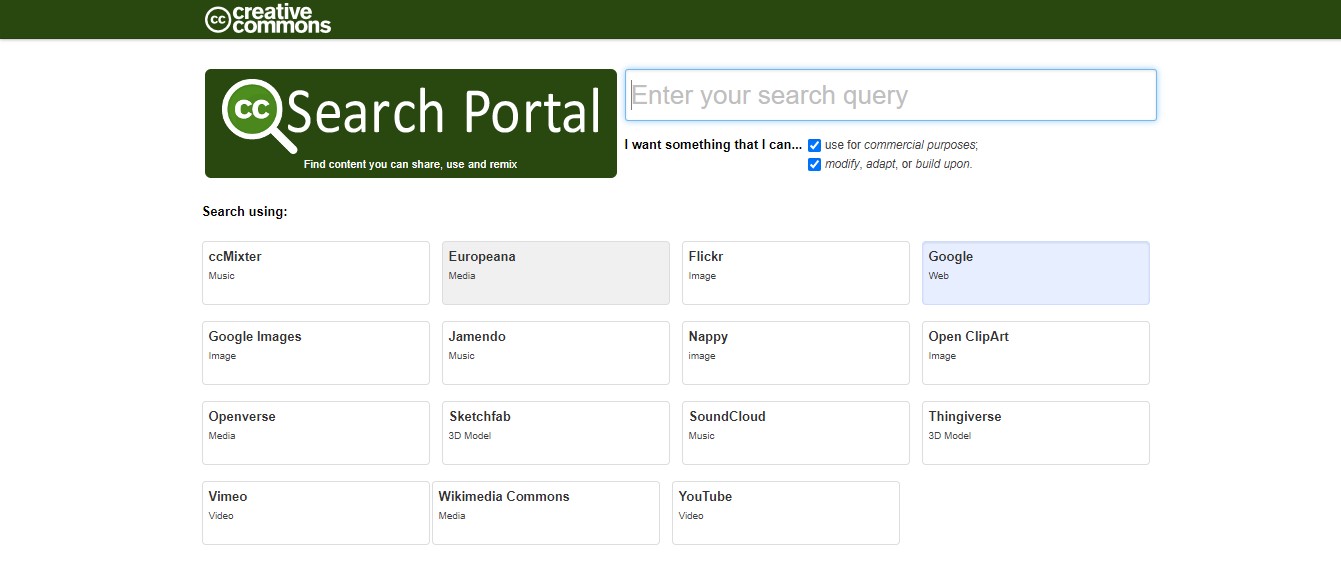Focus the search query input field
The width and height of the screenshot is (1341, 575).
click(891, 95)
